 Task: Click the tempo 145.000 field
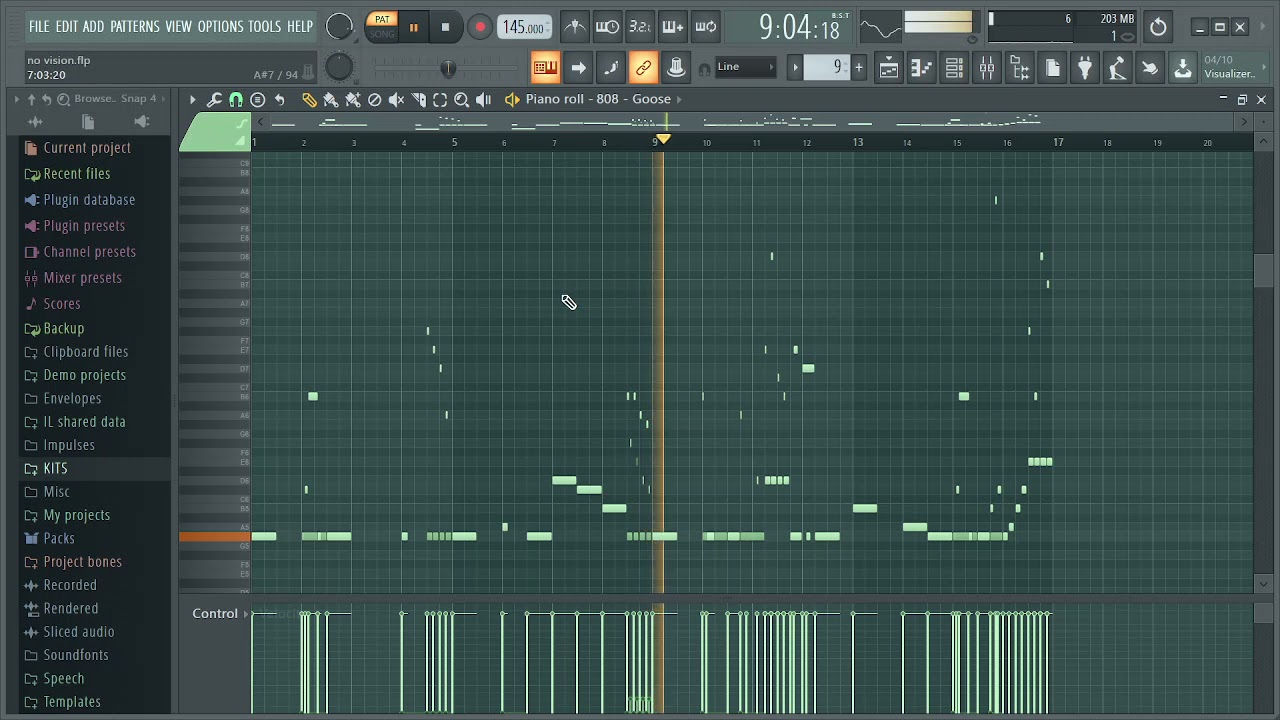pyautogui.click(x=524, y=28)
